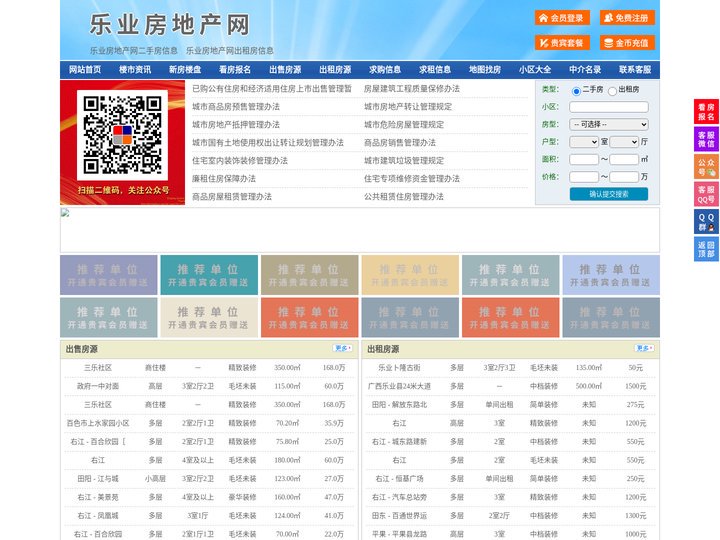Open sale listing 田阳 - 江与城
This screenshot has height=540, width=720.
click(98, 478)
